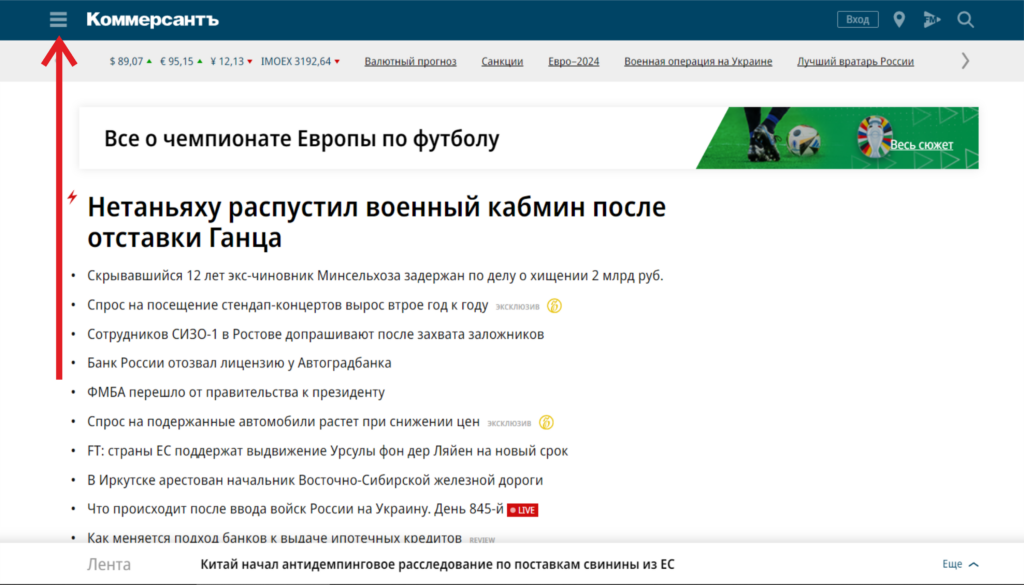Follow the Весь сюжет link
The width and height of the screenshot is (1024, 585).
coord(921,145)
